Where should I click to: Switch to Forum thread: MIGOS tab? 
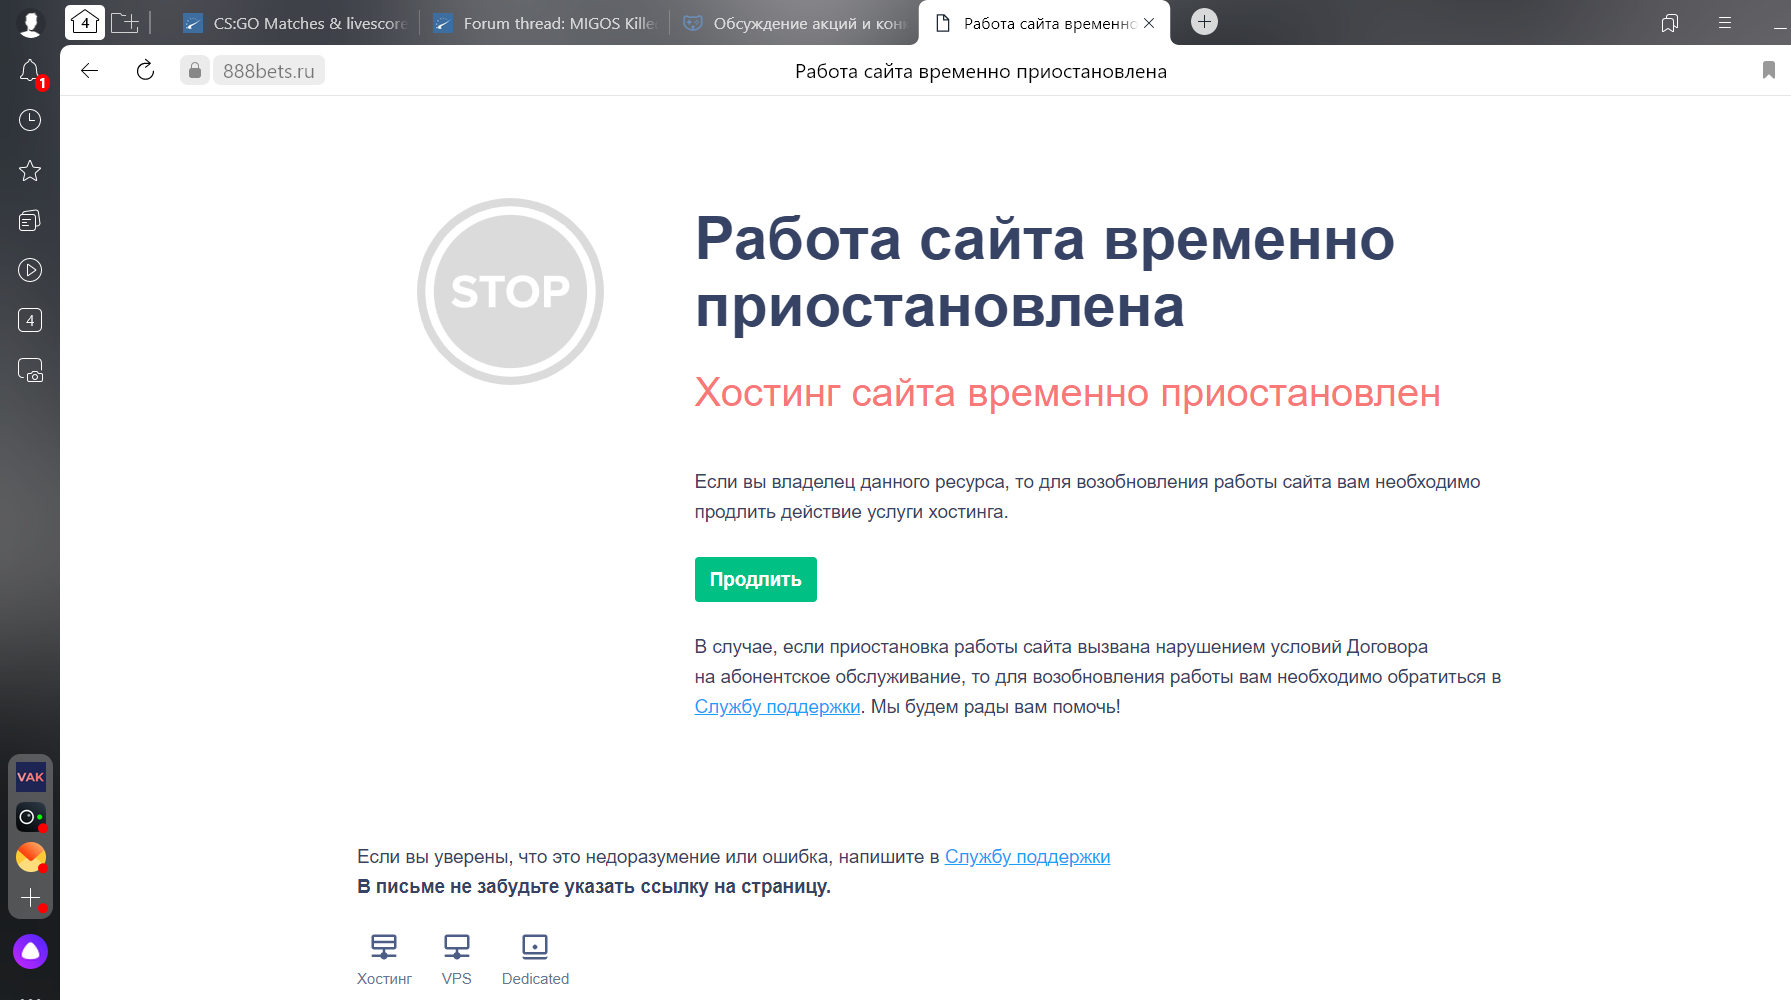[x=545, y=23]
